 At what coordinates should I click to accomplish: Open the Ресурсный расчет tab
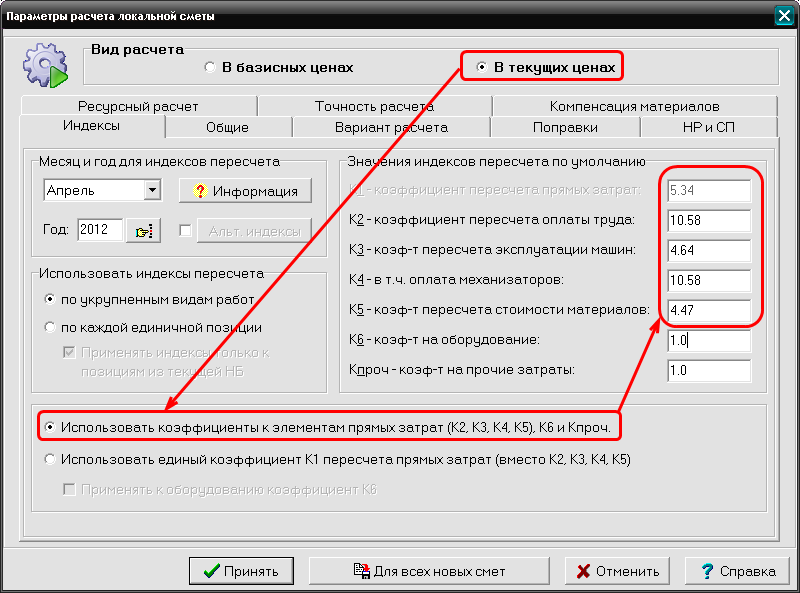click(138, 106)
